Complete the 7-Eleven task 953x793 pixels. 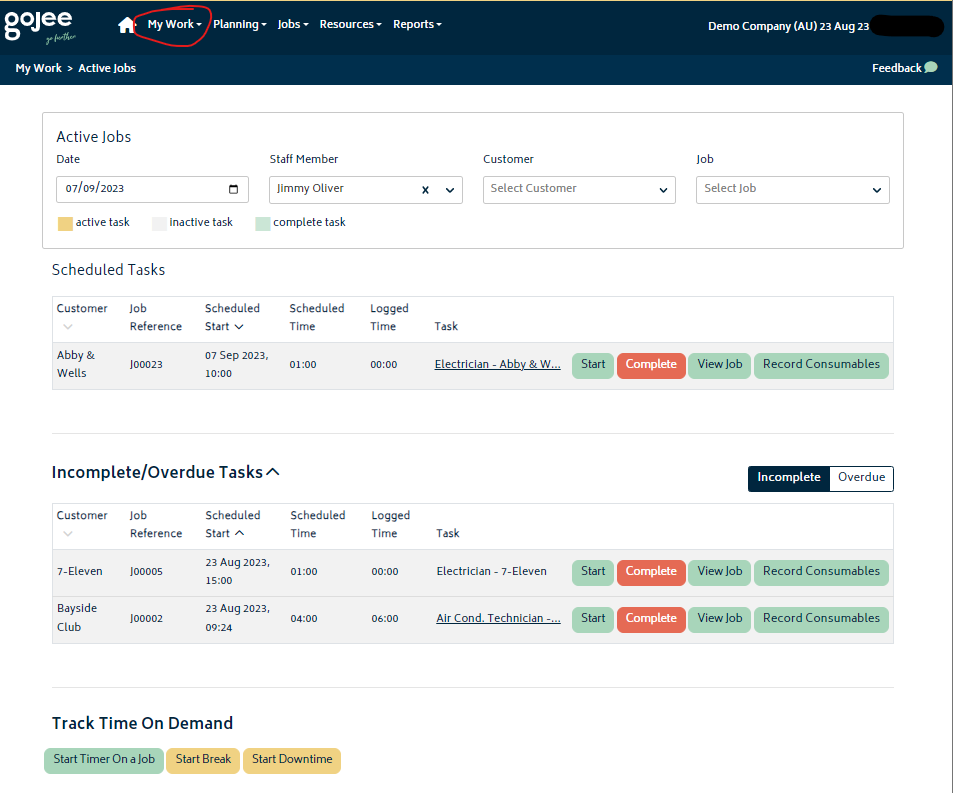(x=651, y=572)
